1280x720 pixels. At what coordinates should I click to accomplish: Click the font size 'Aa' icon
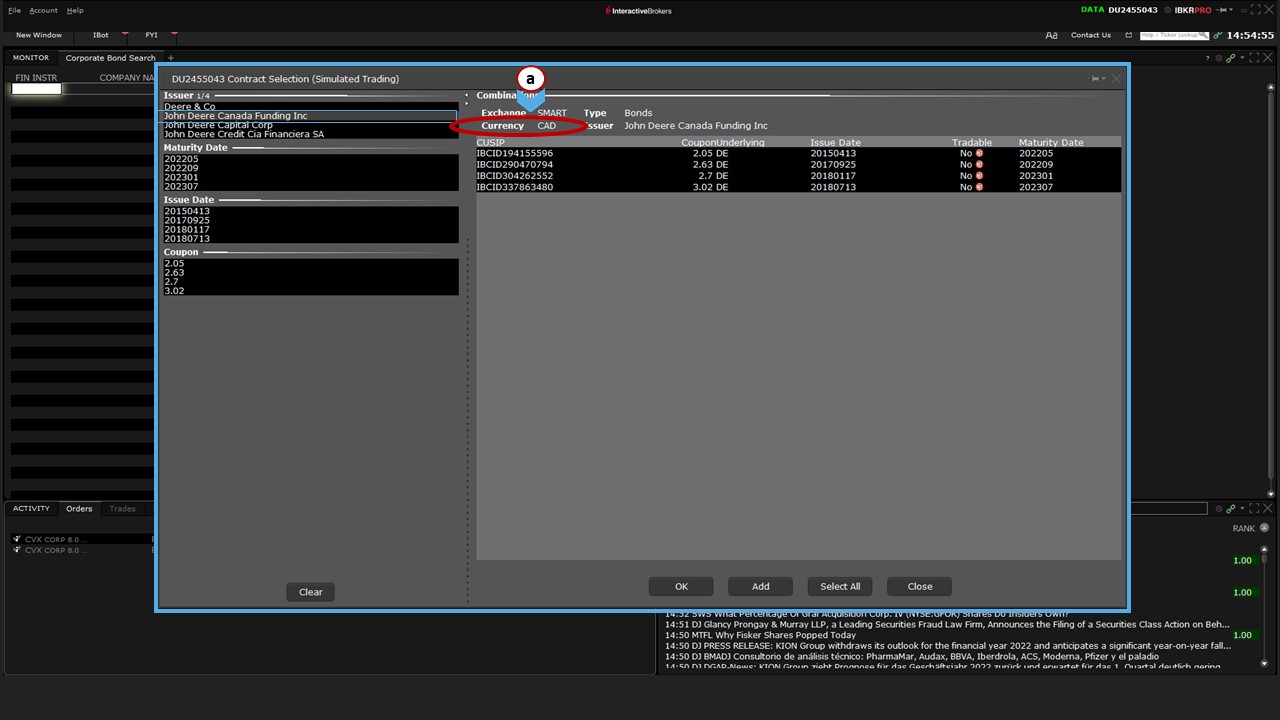point(1051,35)
